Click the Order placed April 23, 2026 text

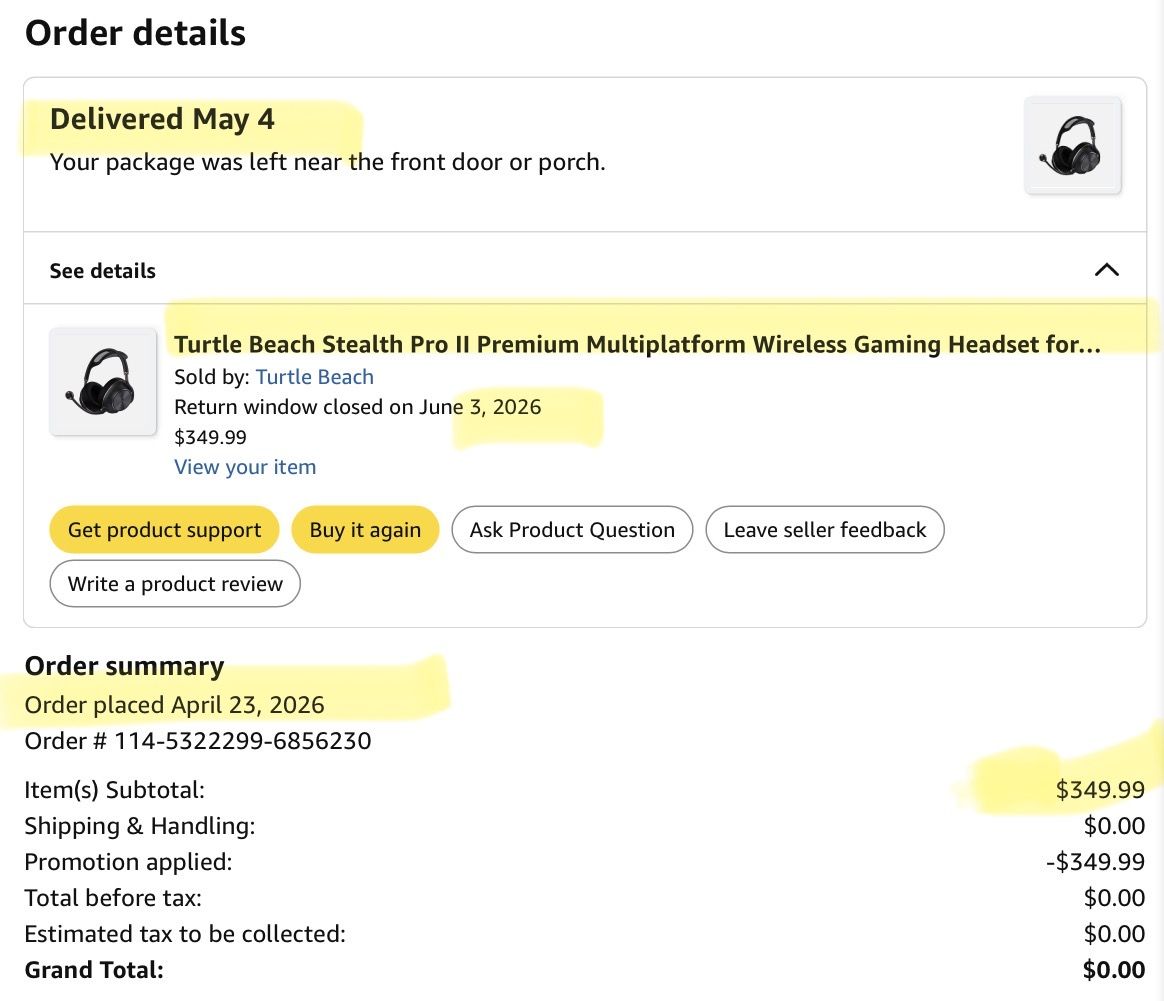[x=174, y=705]
